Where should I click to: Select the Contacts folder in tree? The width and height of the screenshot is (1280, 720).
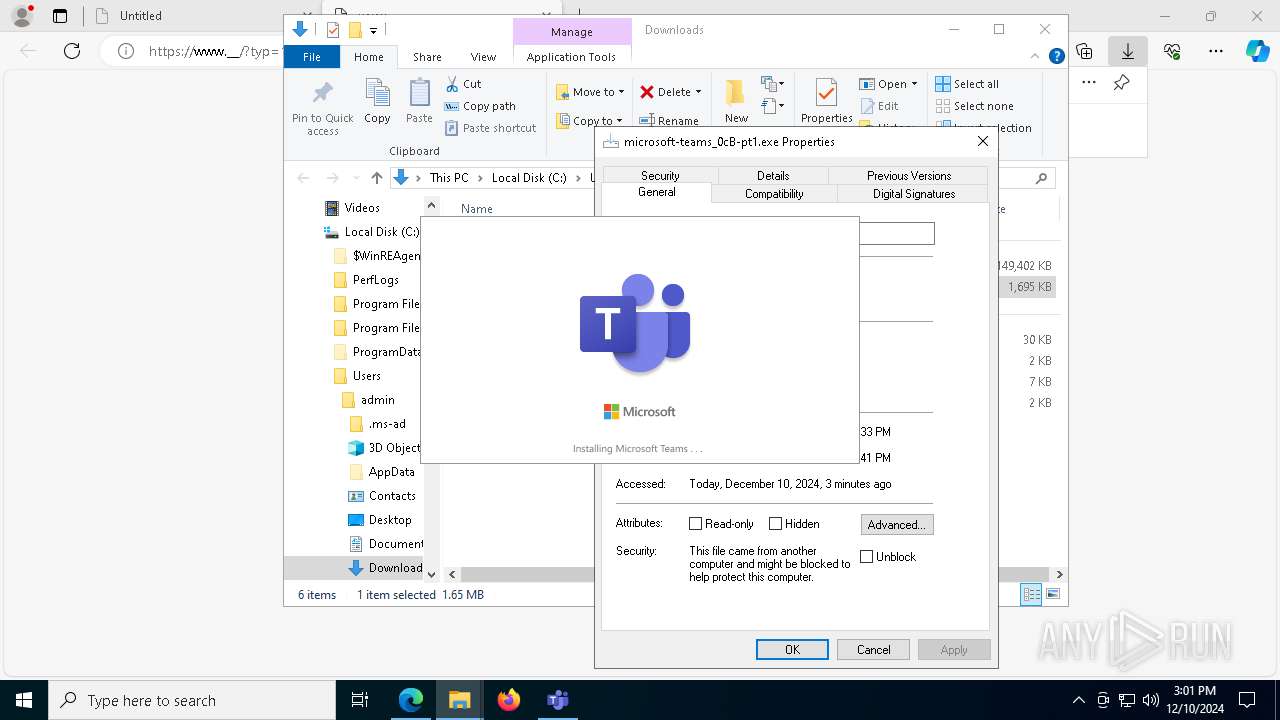[382, 496]
